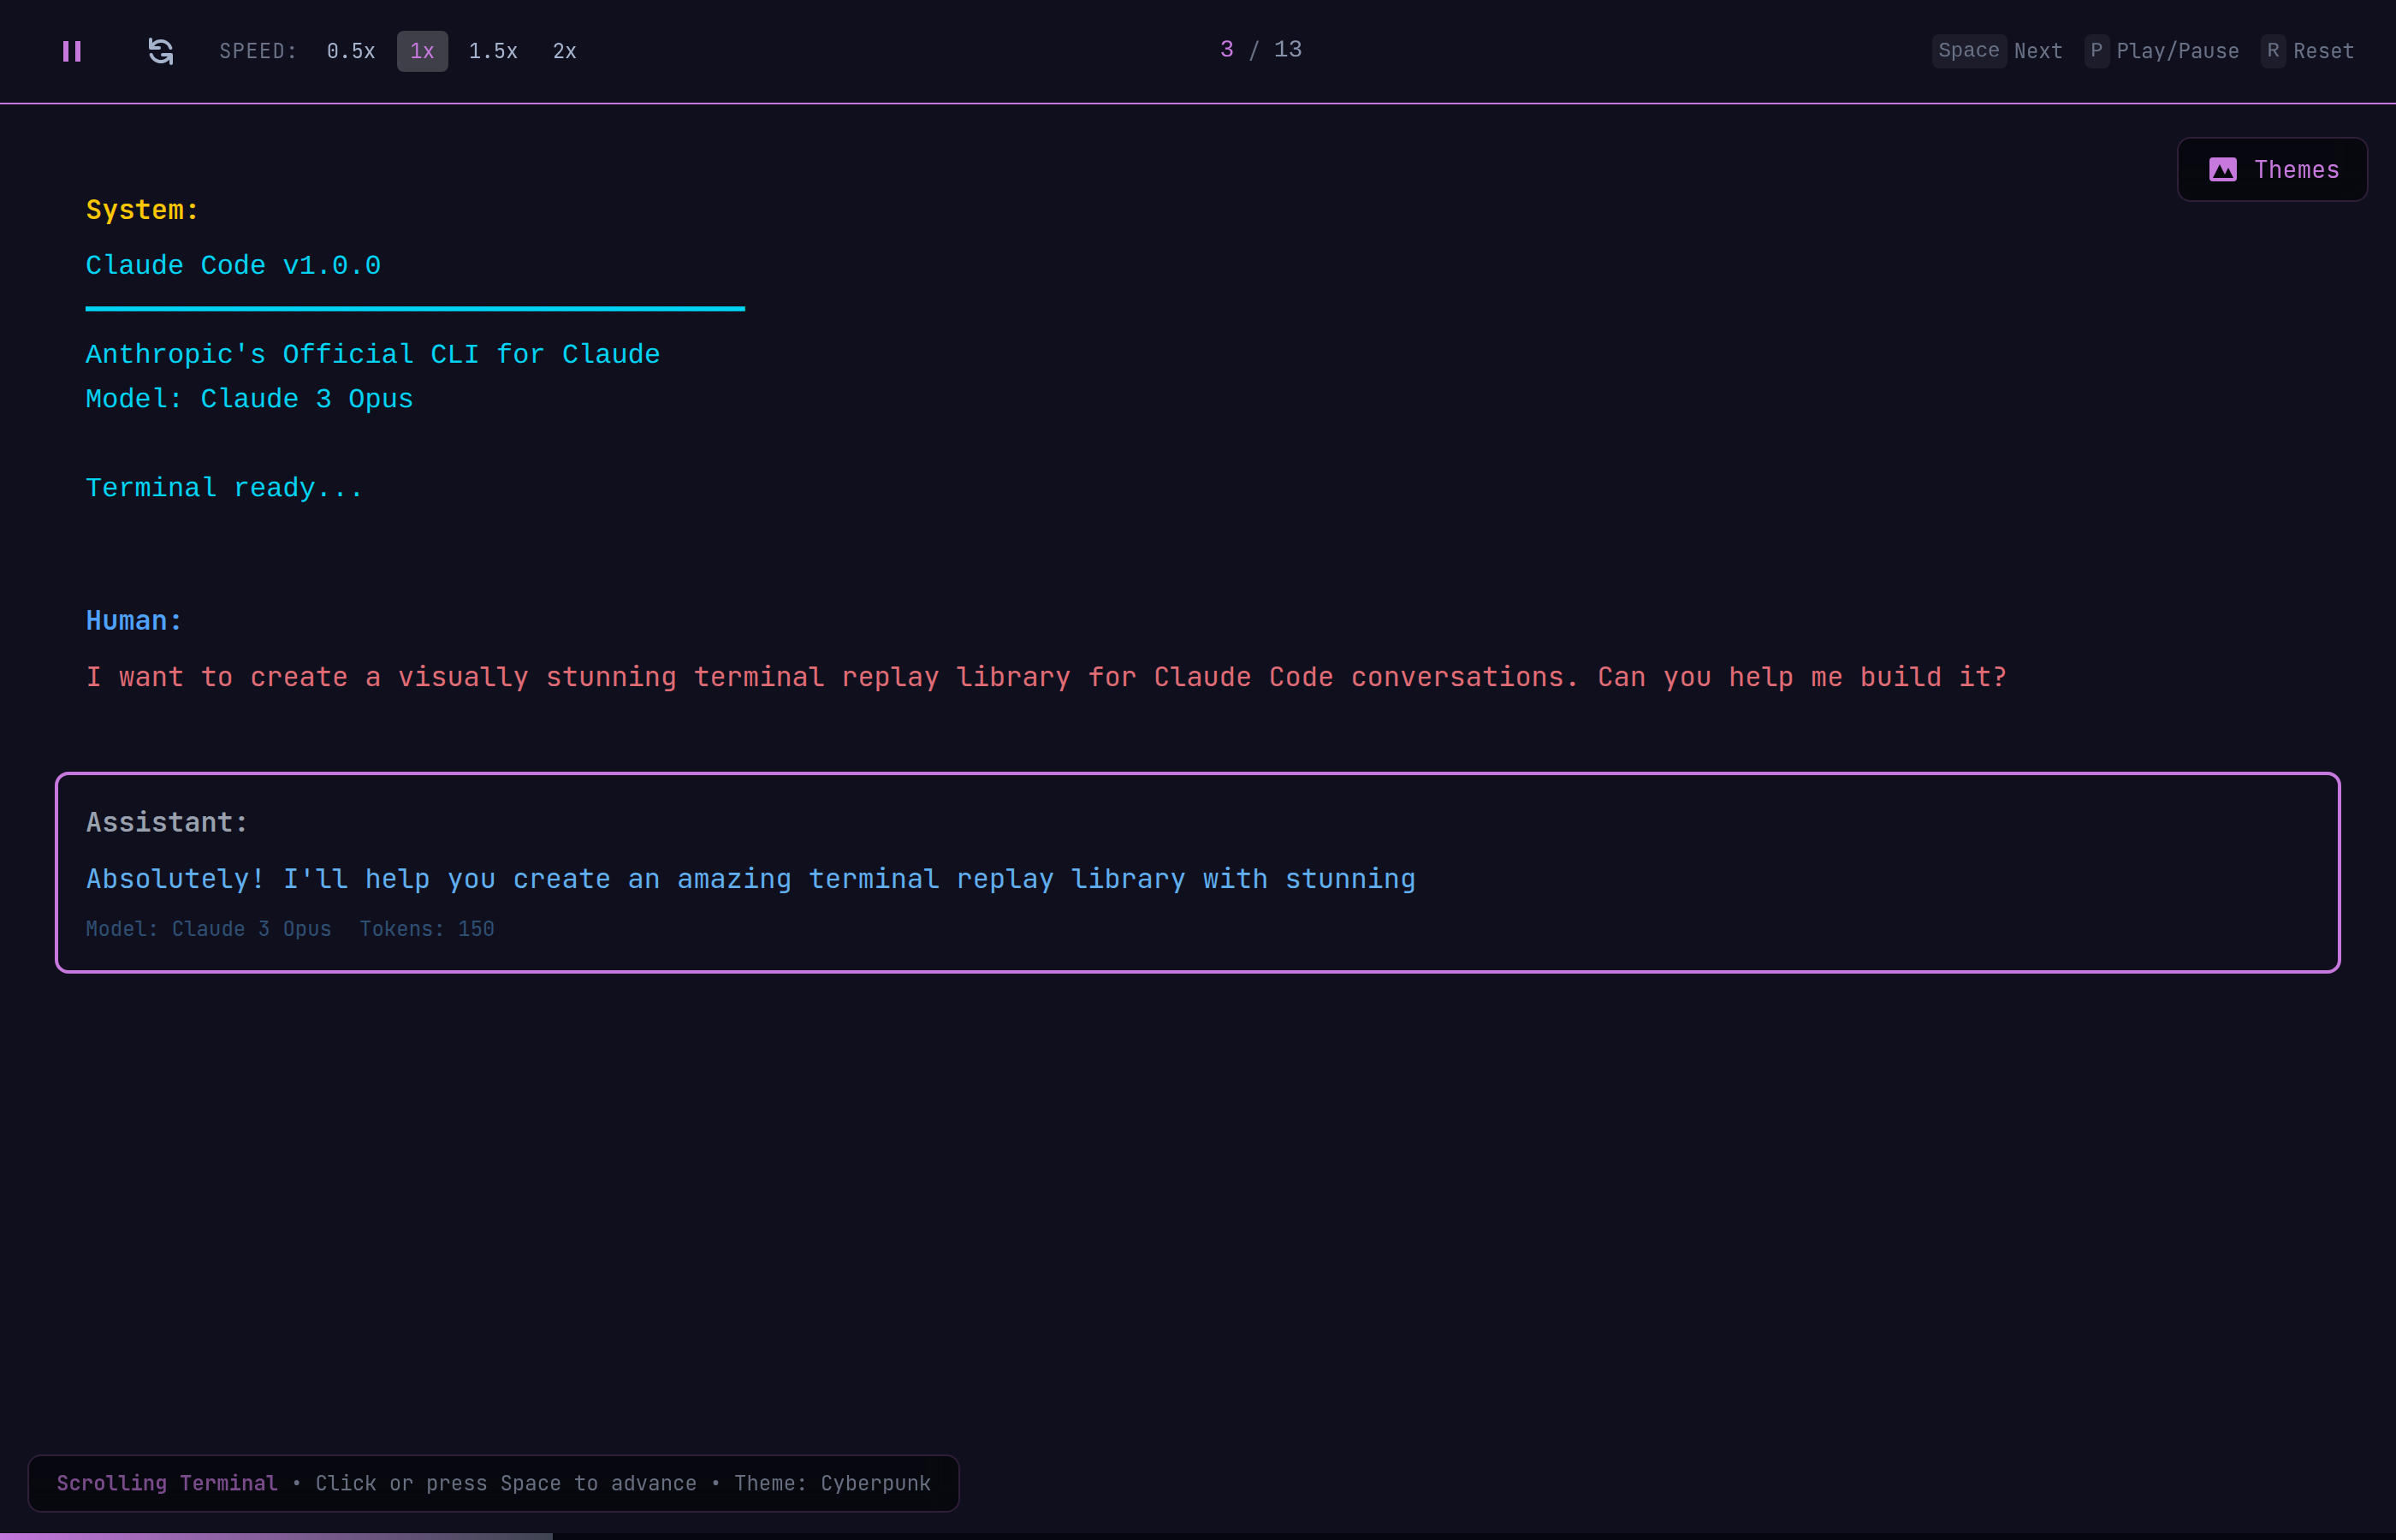
Task: Click 'Tokens: 150' metadata
Action: coord(427,929)
